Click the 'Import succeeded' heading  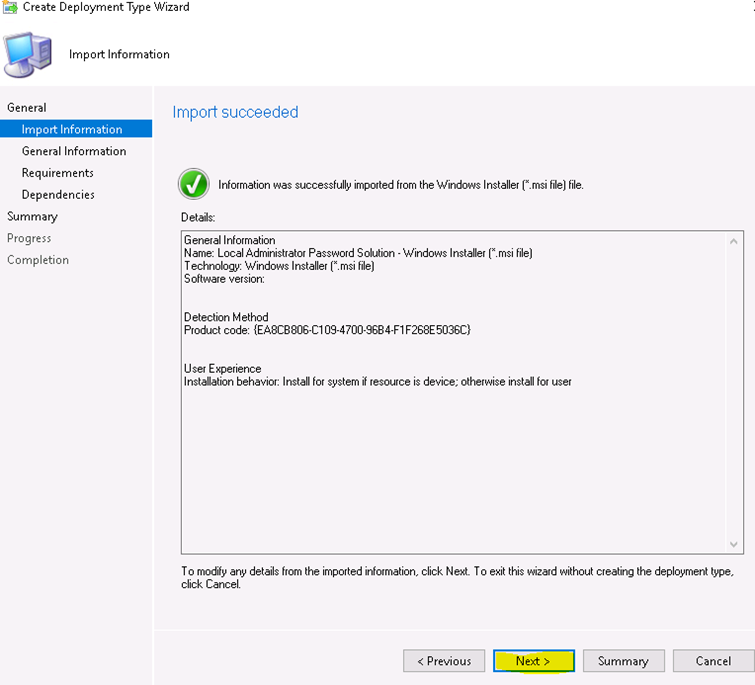click(235, 112)
